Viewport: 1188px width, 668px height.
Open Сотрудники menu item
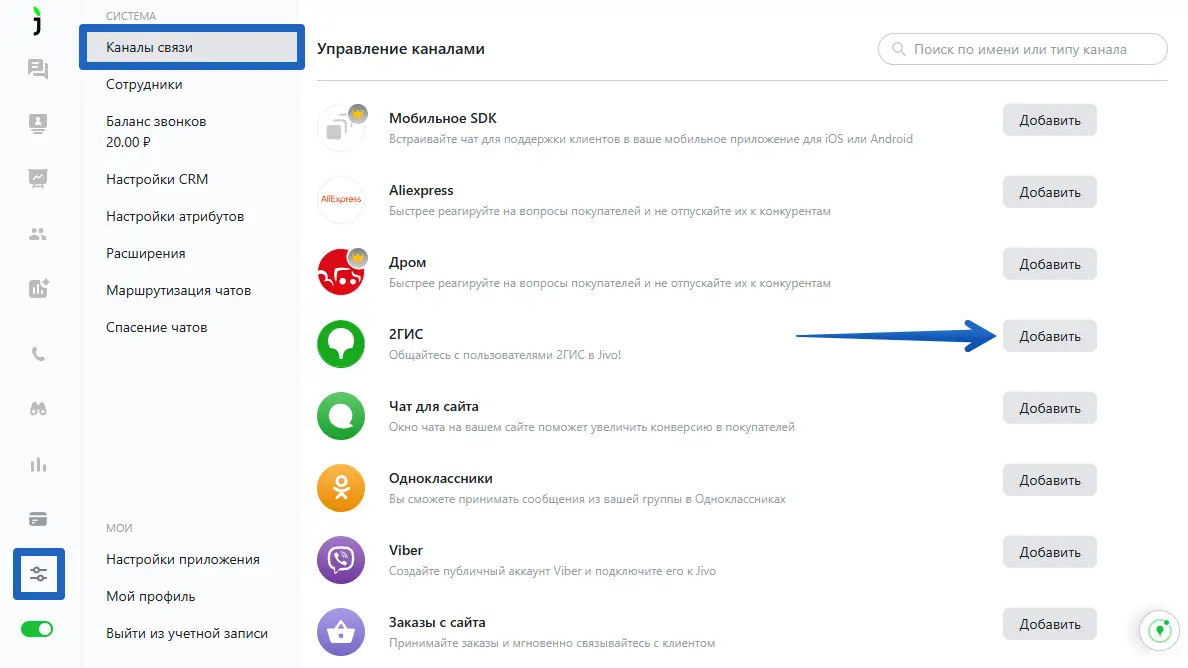coord(144,84)
